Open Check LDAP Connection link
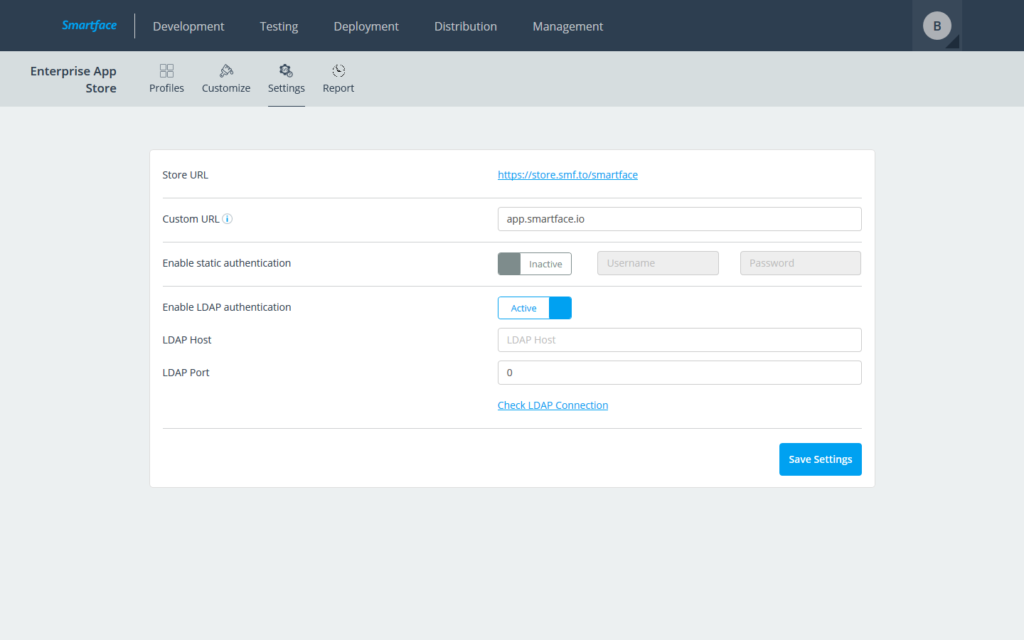 553,405
